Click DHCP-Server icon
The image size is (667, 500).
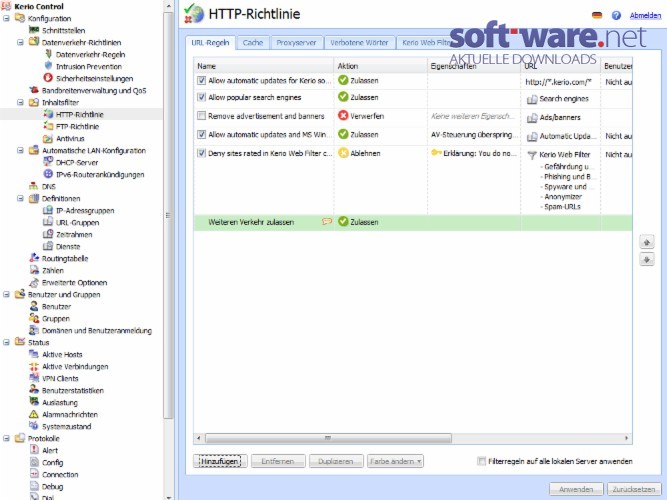coord(48,162)
